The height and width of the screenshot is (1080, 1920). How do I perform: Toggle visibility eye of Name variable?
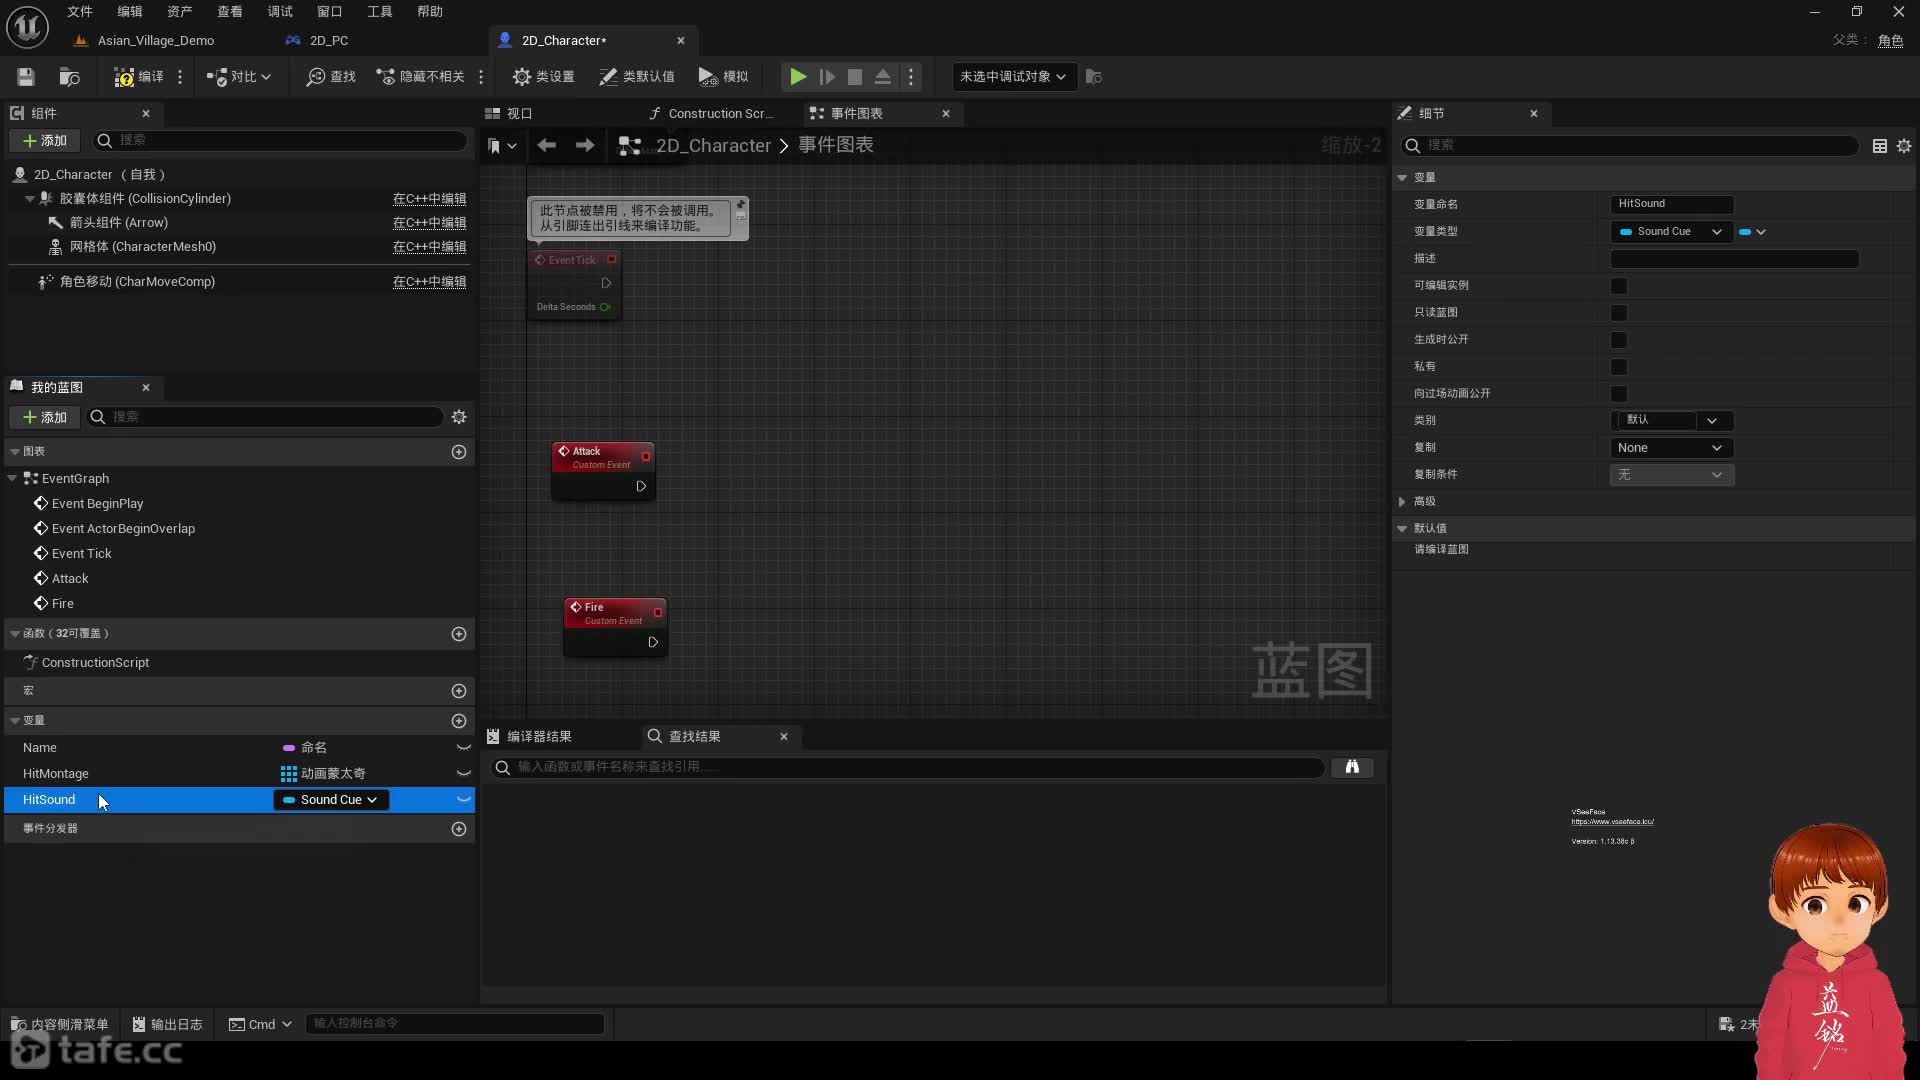coord(463,748)
